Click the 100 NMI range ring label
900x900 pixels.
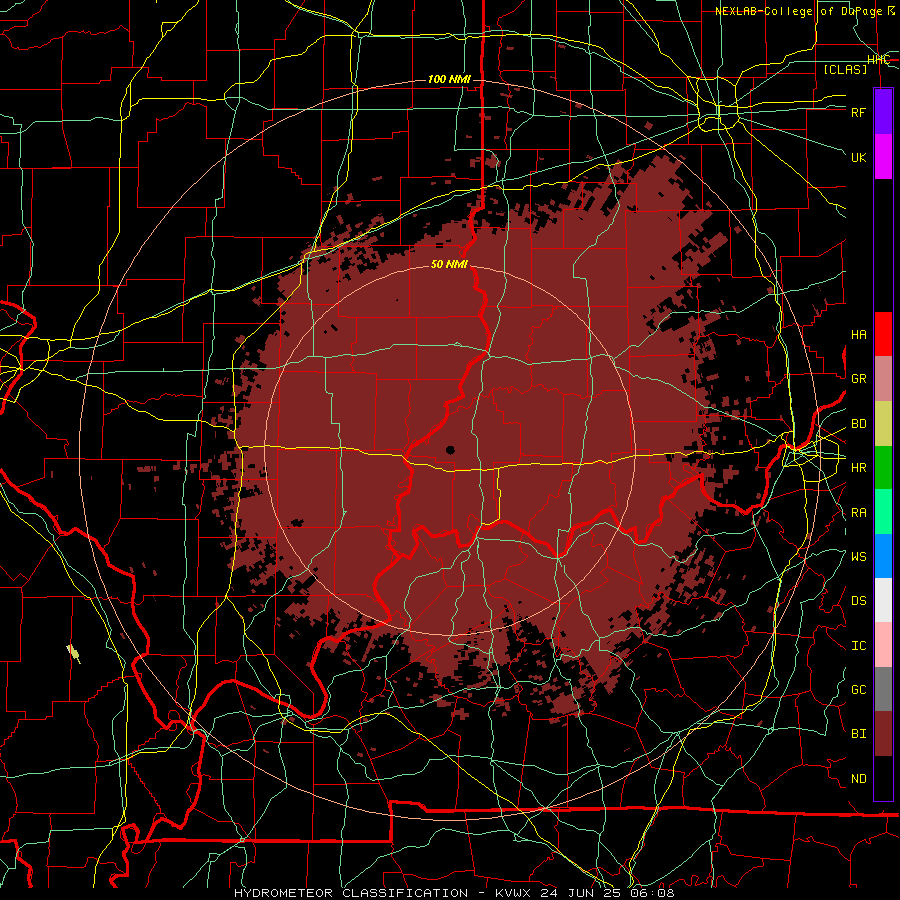pos(449,79)
